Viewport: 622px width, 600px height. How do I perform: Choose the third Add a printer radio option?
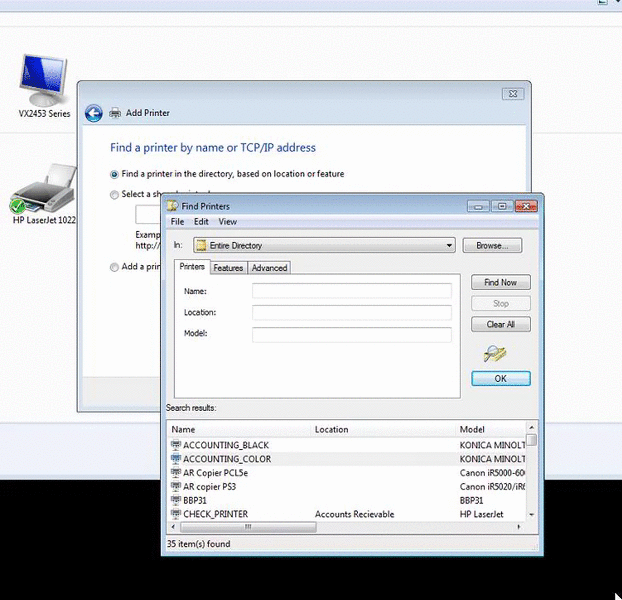click(115, 267)
